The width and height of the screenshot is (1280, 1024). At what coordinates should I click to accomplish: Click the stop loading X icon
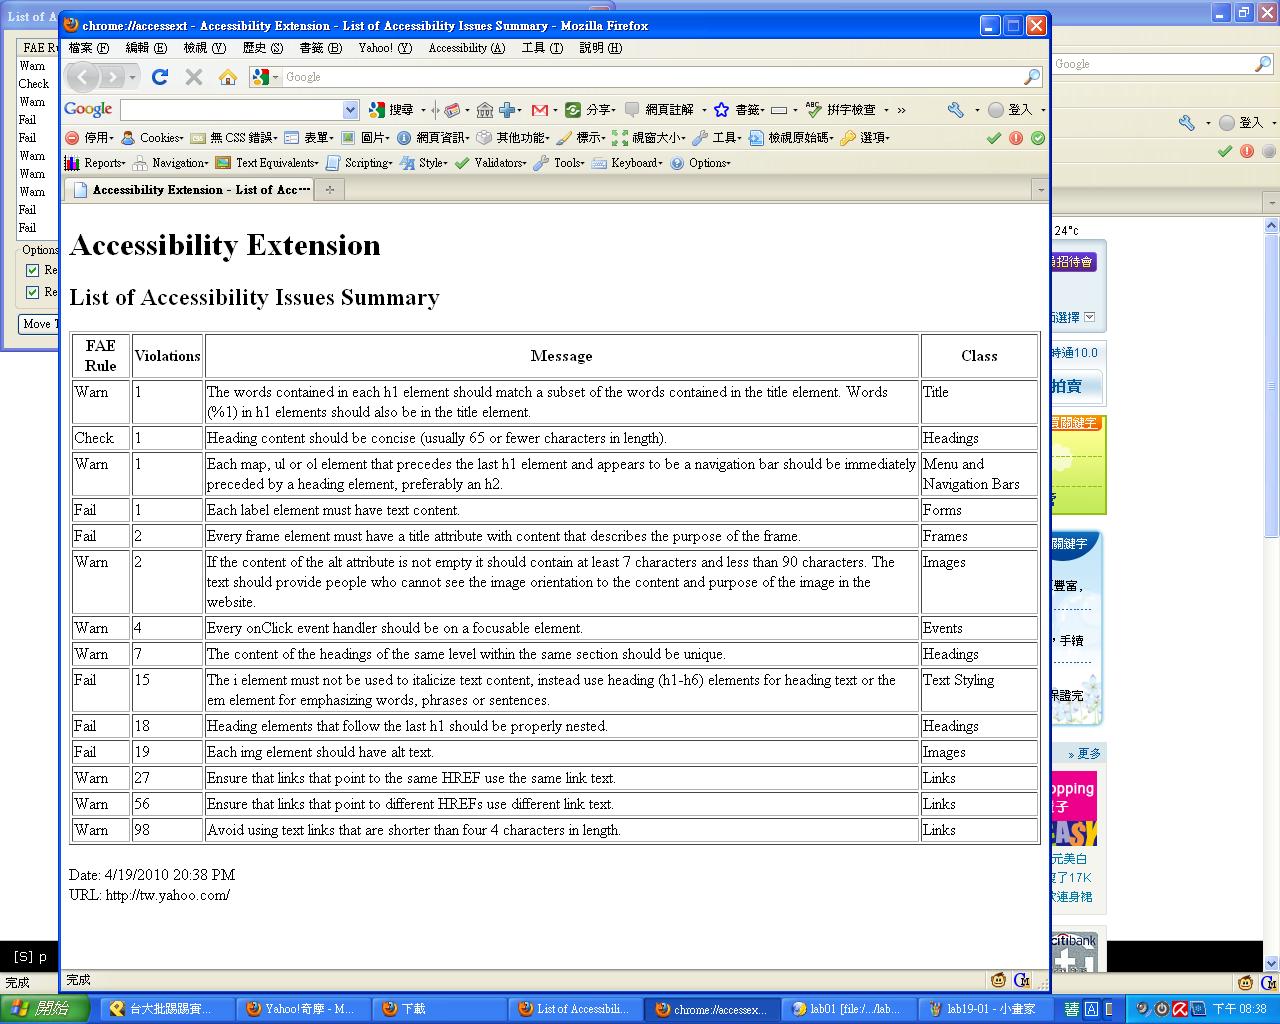tap(194, 77)
